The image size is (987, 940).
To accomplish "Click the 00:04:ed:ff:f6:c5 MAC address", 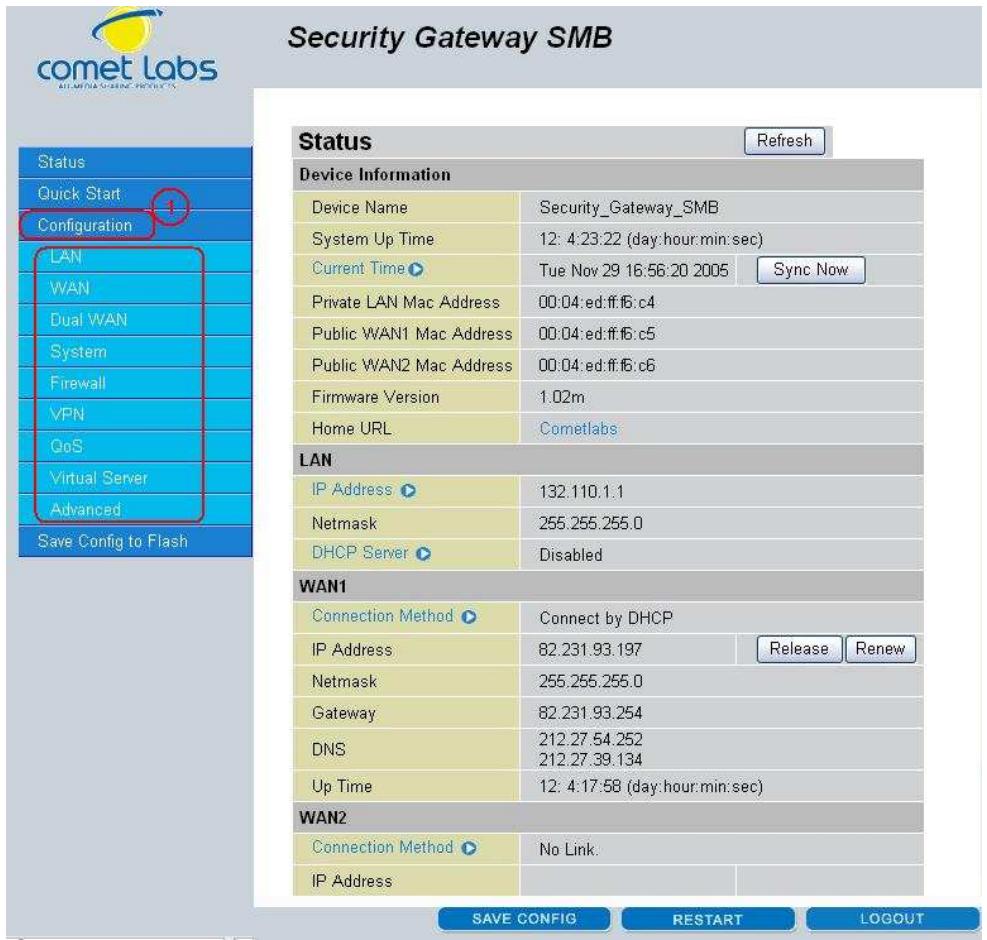I will point(597,334).
